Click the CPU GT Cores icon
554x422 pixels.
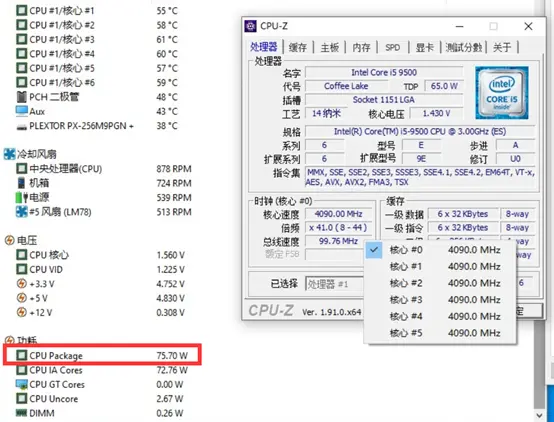coord(22,384)
